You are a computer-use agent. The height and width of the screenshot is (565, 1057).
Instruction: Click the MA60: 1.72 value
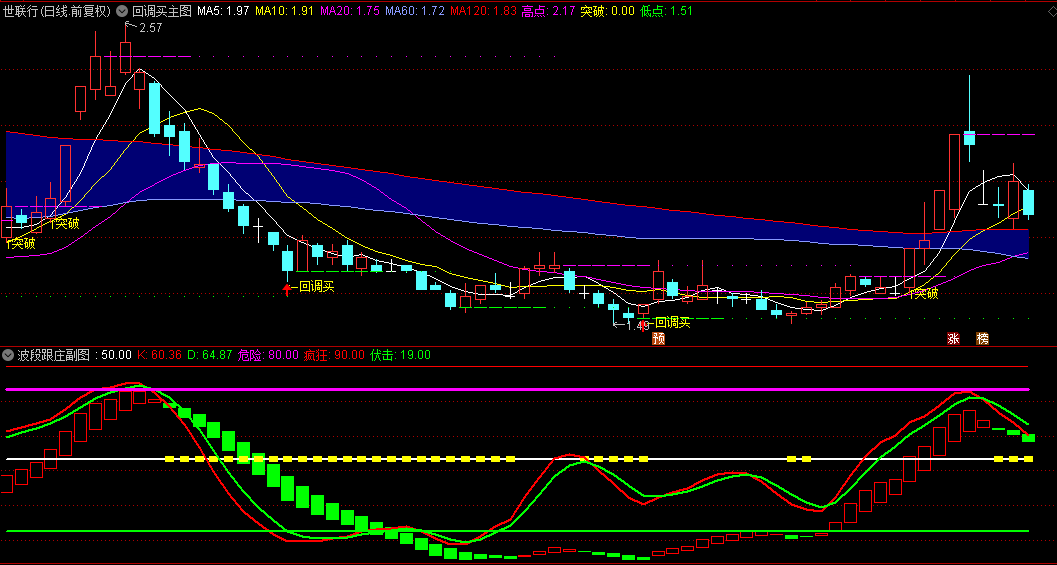tap(415, 11)
